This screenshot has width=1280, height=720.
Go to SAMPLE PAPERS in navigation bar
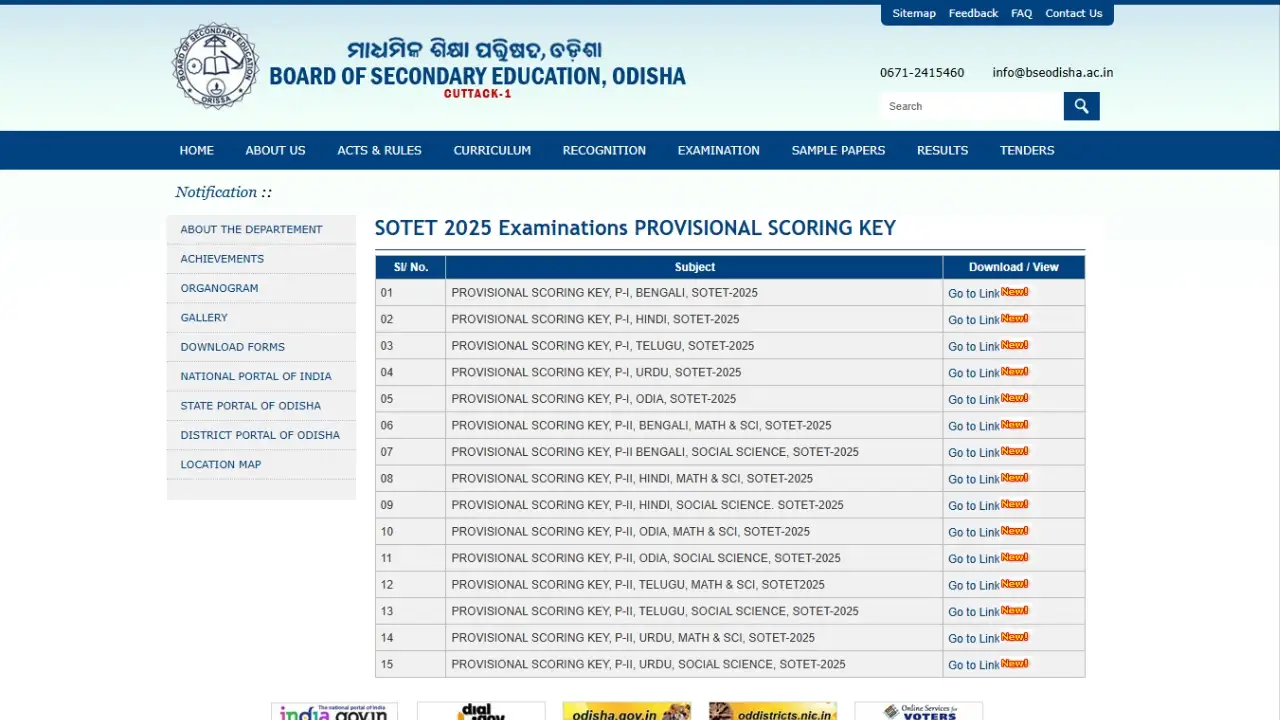pyautogui.click(x=838, y=150)
